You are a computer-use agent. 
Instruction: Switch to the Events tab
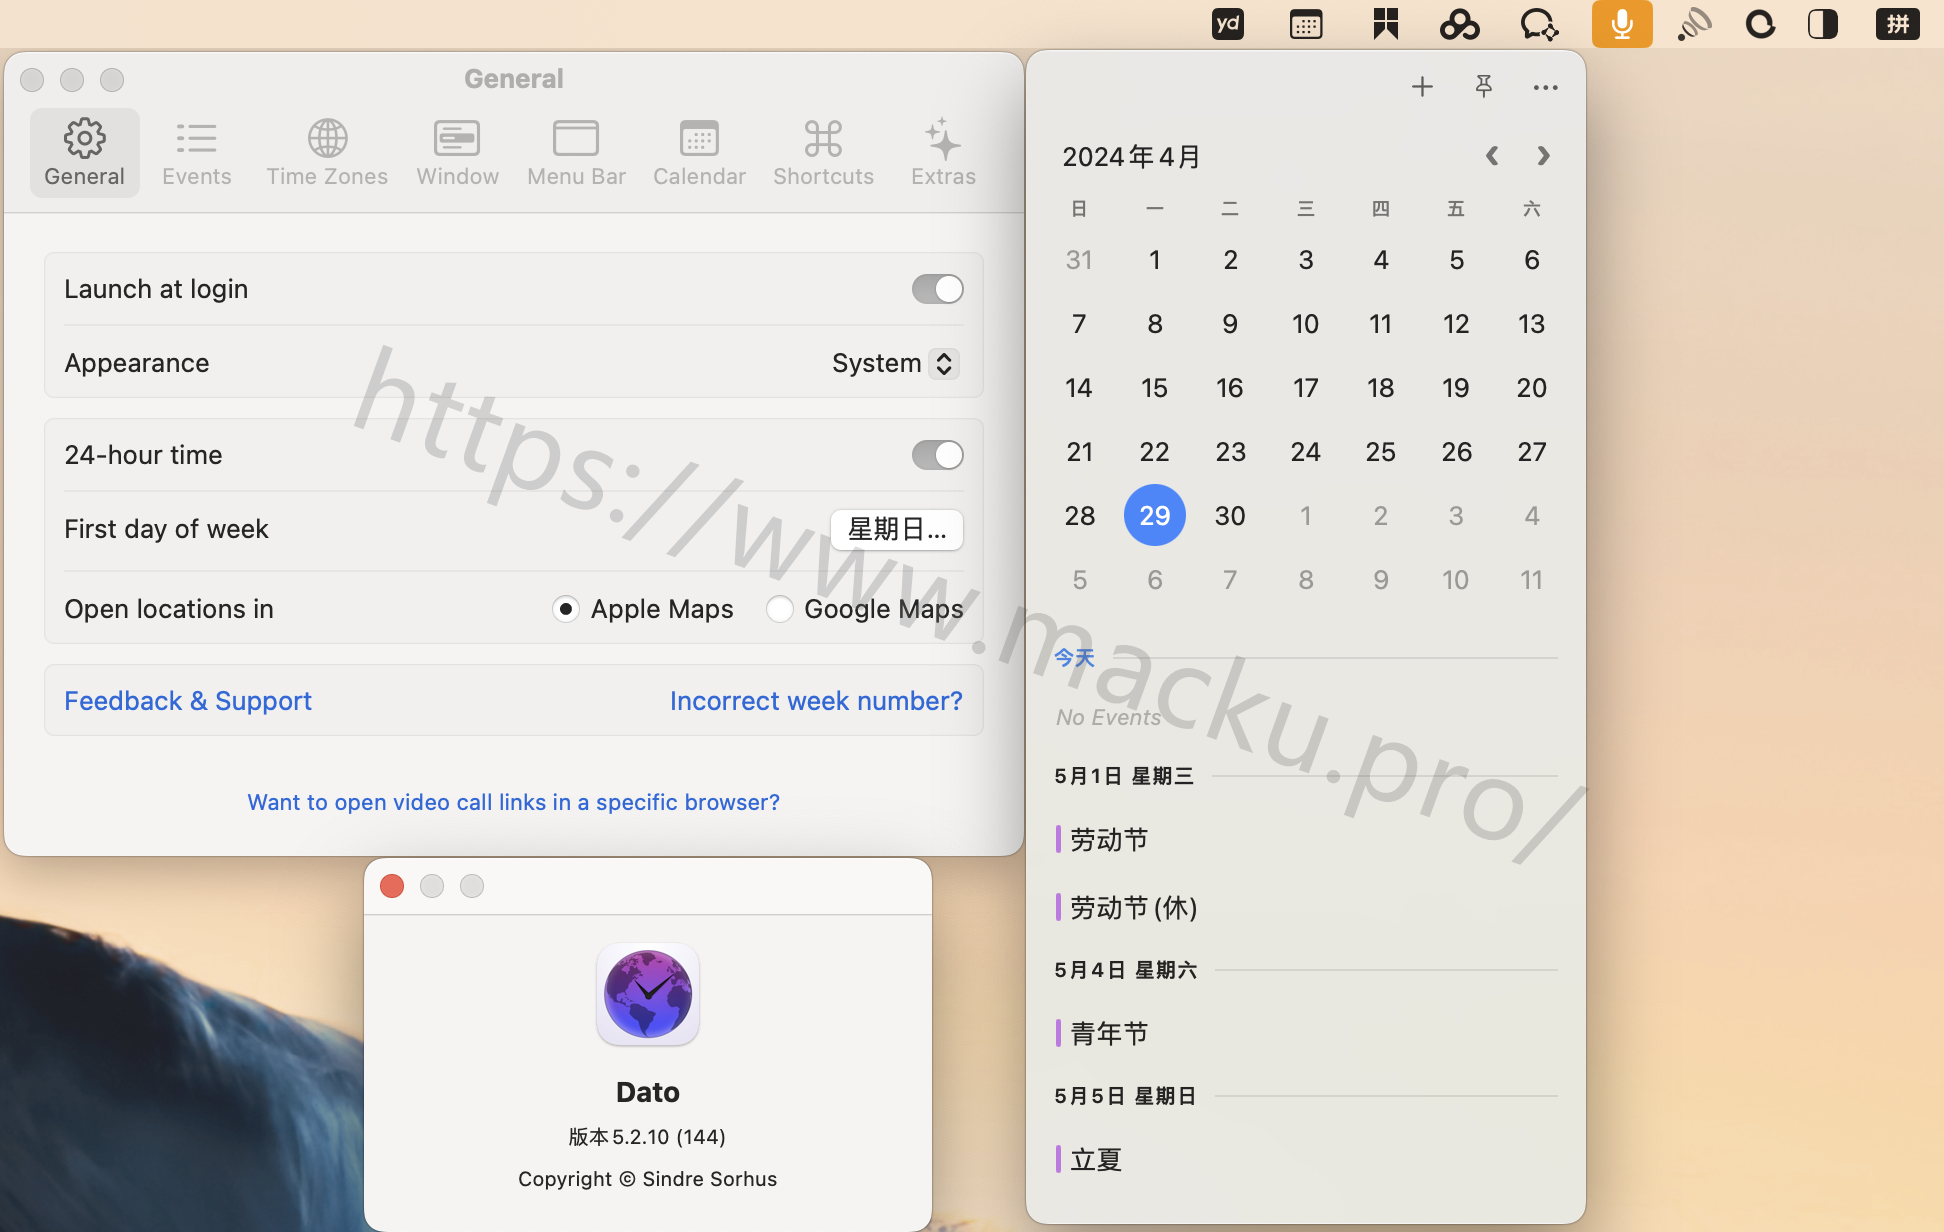point(196,153)
